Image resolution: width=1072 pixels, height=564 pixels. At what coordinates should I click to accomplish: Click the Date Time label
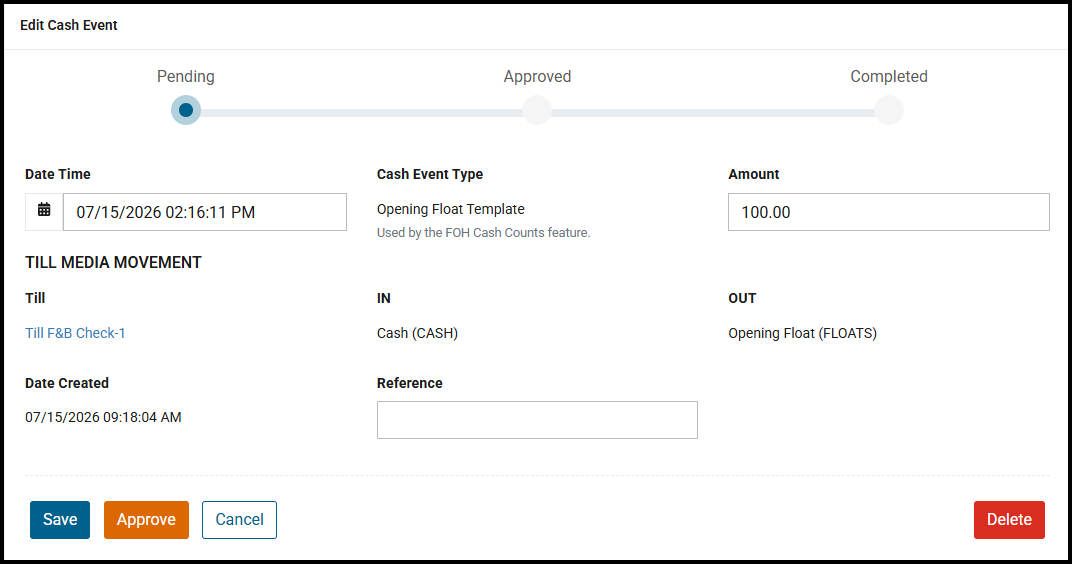[58, 174]
